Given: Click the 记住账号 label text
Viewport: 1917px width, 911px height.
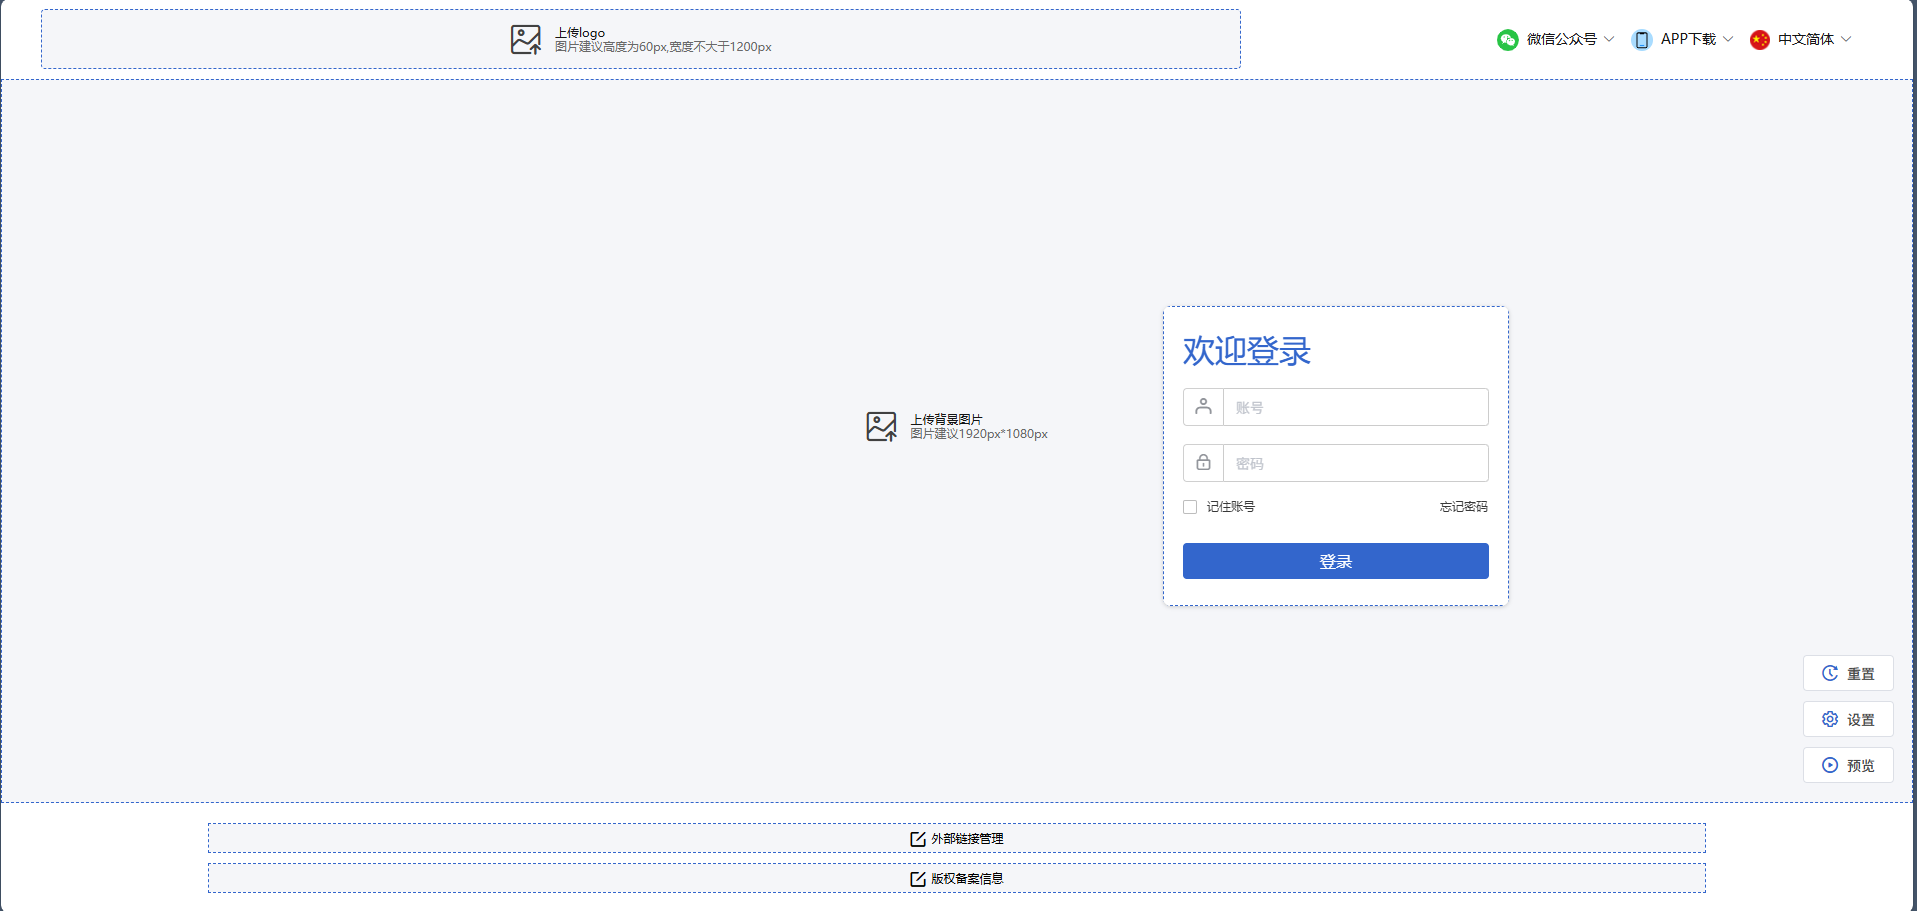Looking at the screenshot, I should coord(1231,507).
